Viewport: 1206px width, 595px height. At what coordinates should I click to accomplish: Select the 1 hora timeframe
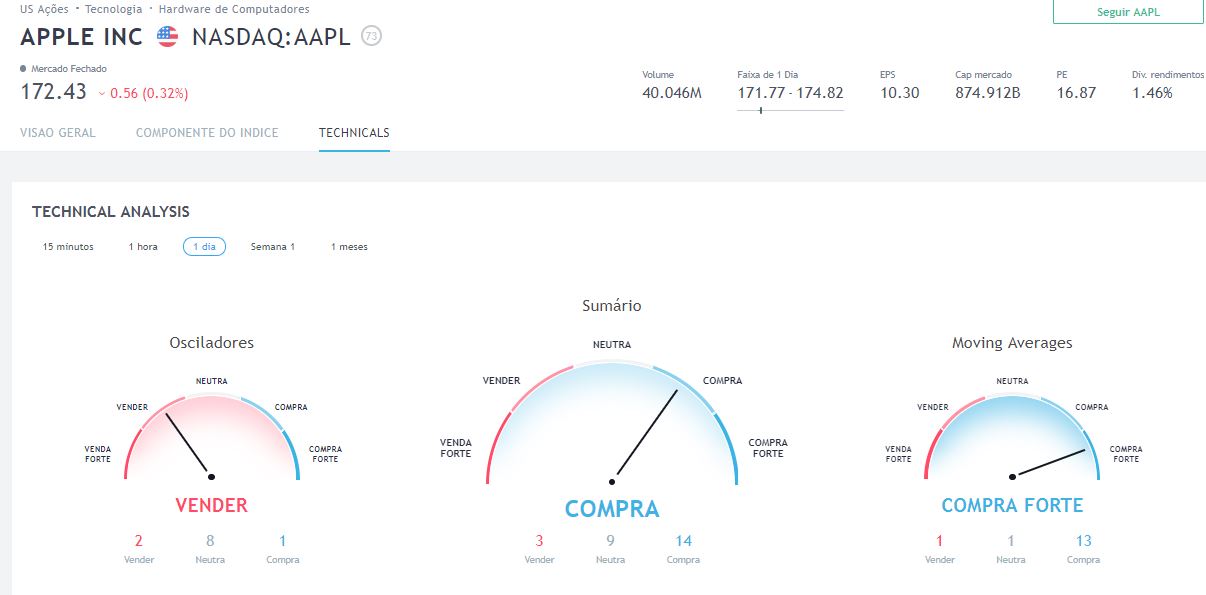coord(143,247)
